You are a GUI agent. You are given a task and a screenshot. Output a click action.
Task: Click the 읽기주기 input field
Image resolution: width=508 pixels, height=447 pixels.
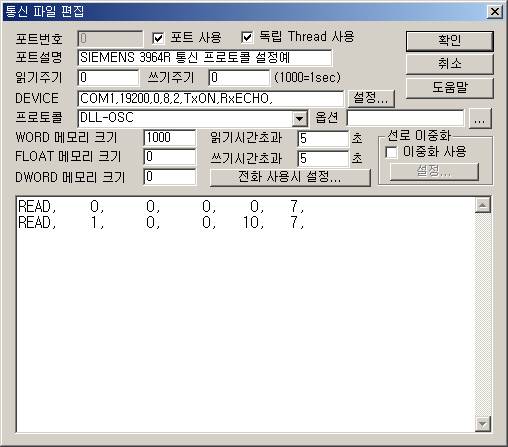pos(108,78)
